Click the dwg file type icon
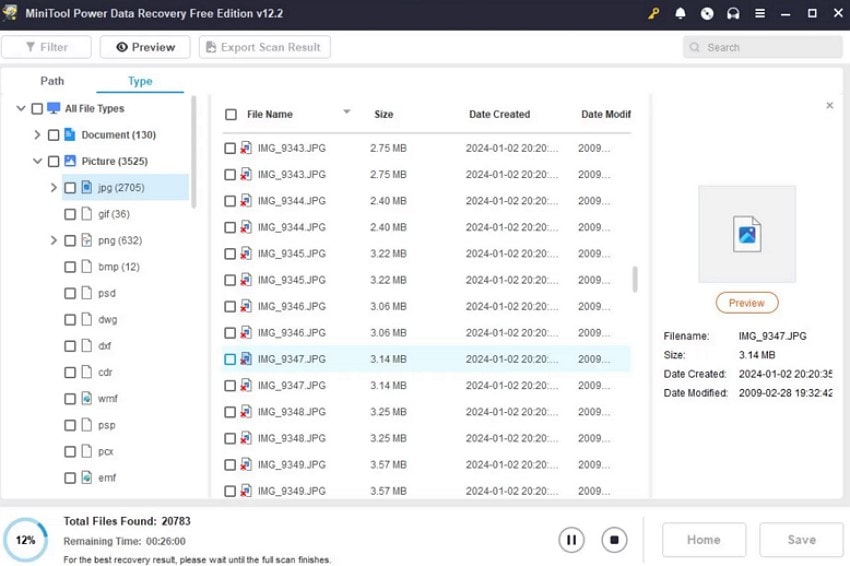This screenshot has height=566, width=850. point(86,319)
